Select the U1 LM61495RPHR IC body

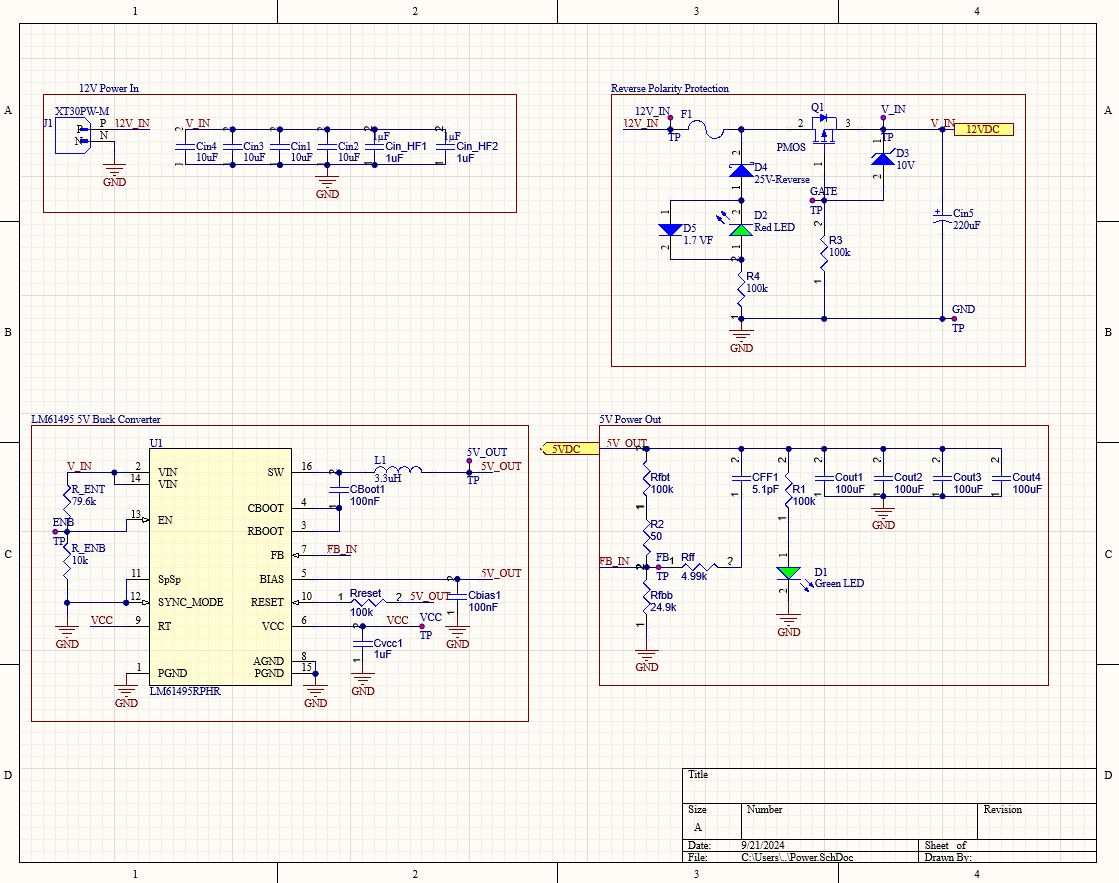point(220,567)
